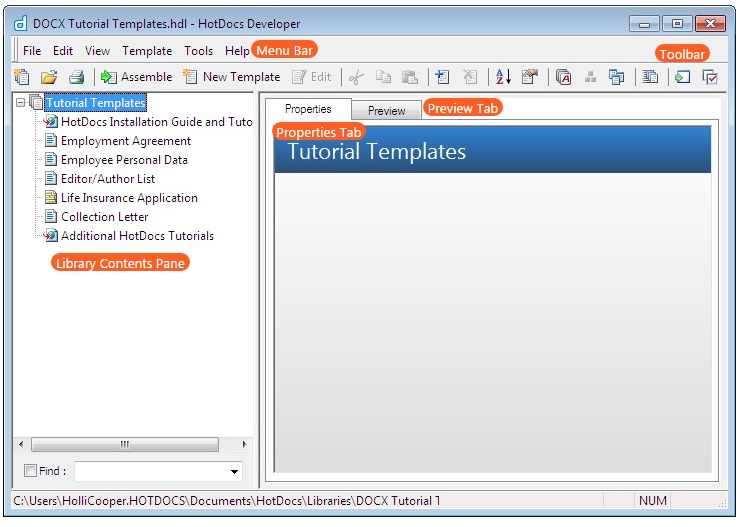Image resolution: width=741 pixels, height=527 pixels.
Task: Click the Assemble button
Action: pyautogui.click(x=136, y=77)
